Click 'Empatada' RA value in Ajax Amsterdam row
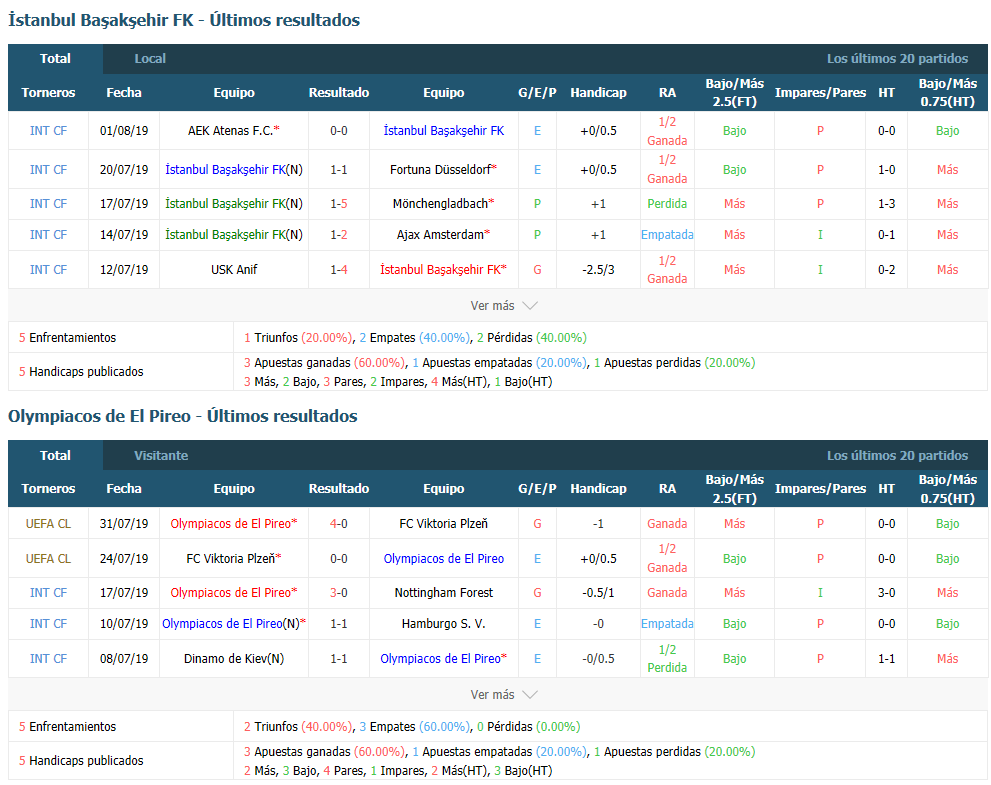Image resolution: width=991 pixels, height=785 pixels. tap(667, 234)
